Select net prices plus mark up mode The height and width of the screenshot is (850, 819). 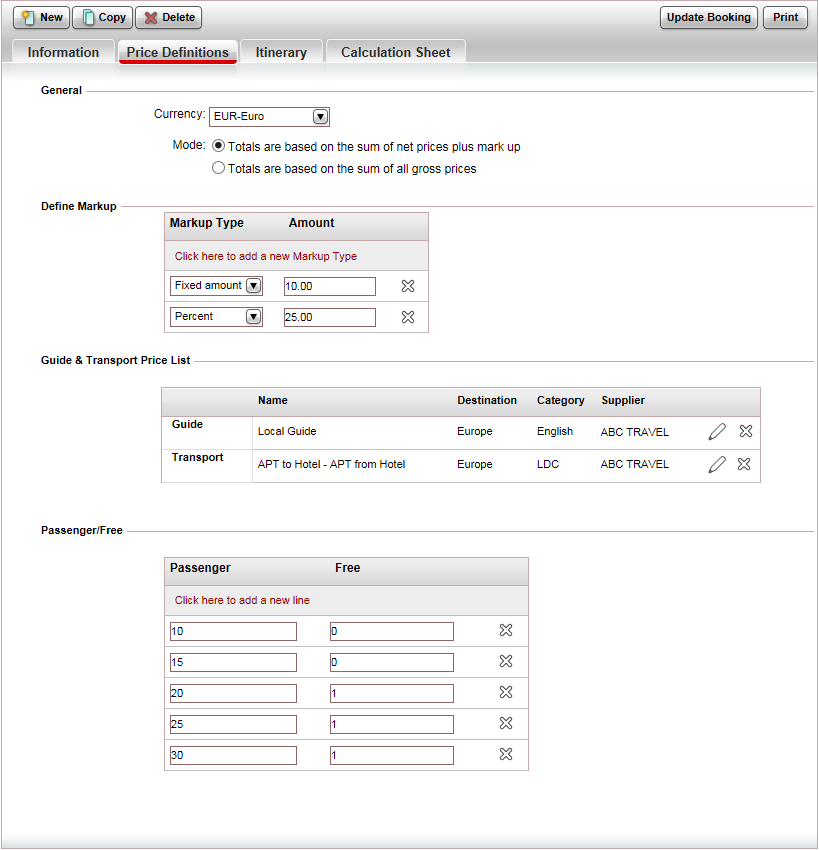pyautogui.click(x=218, y=146)
